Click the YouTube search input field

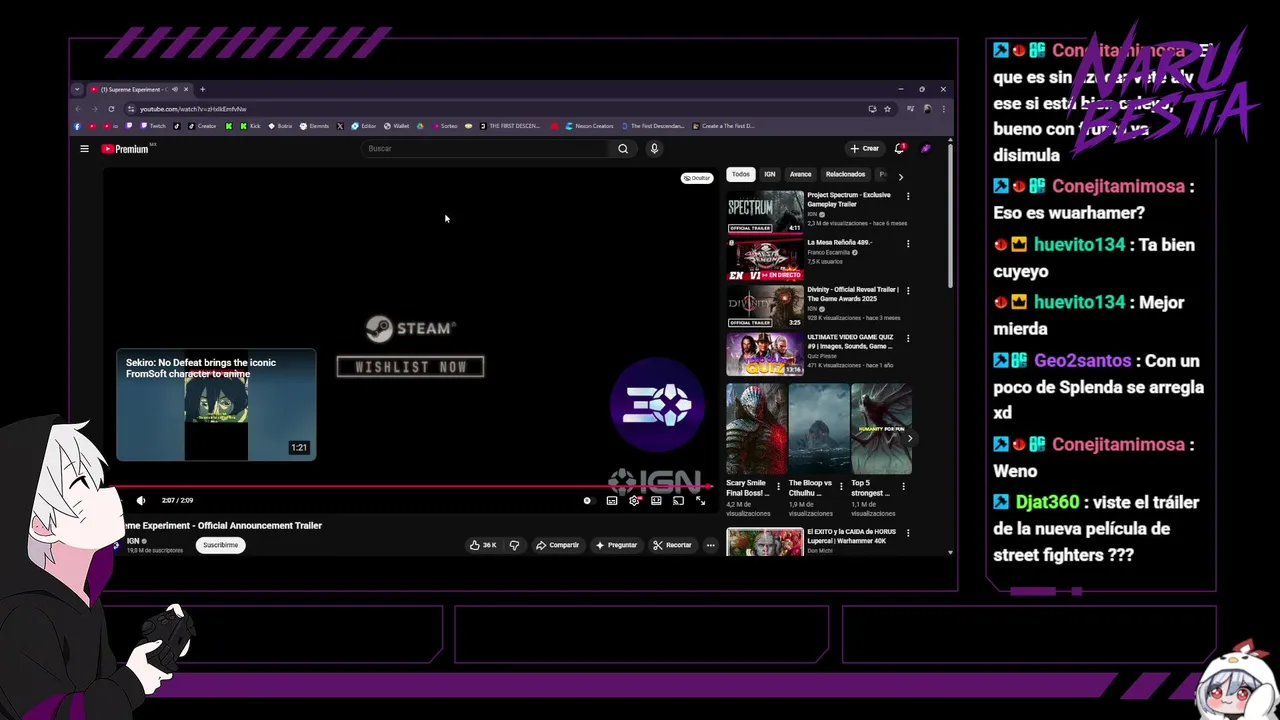pos(485,149)
